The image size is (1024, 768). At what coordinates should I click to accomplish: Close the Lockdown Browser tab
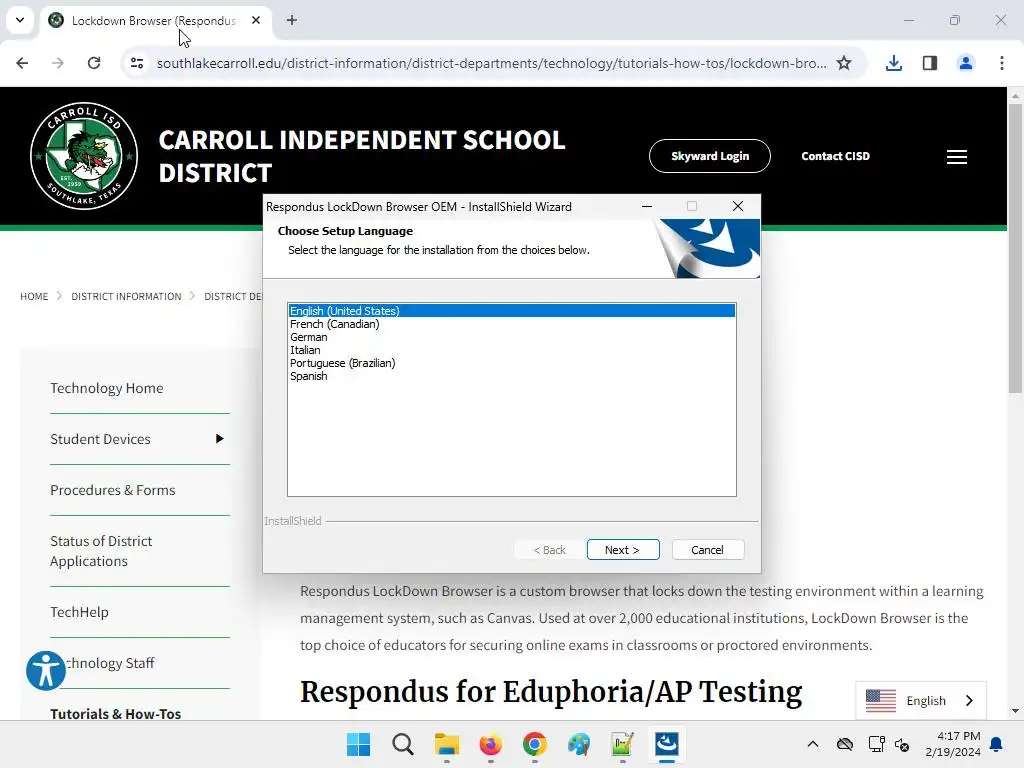(256, 20)
